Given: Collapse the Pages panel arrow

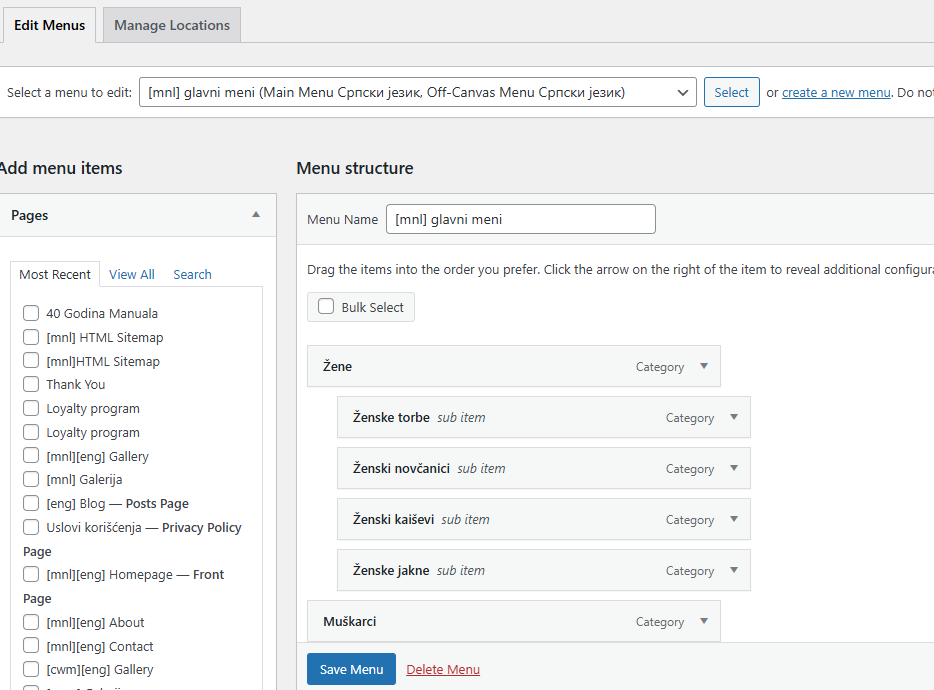Looking at the screenshot, I should (x=256, y=215).
